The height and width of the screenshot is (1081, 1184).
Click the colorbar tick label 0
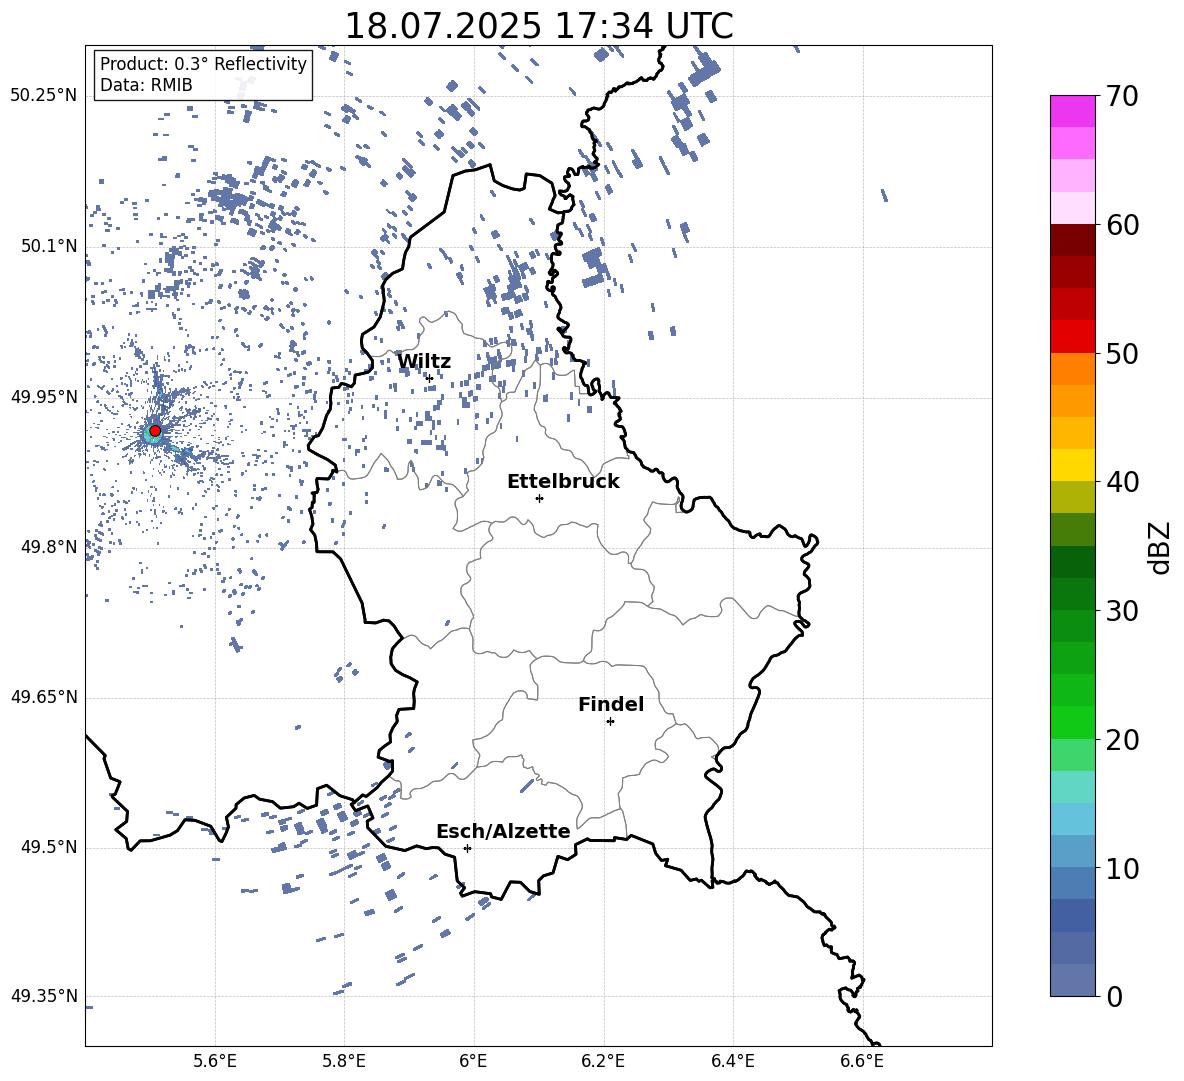tap(1115, 996)
